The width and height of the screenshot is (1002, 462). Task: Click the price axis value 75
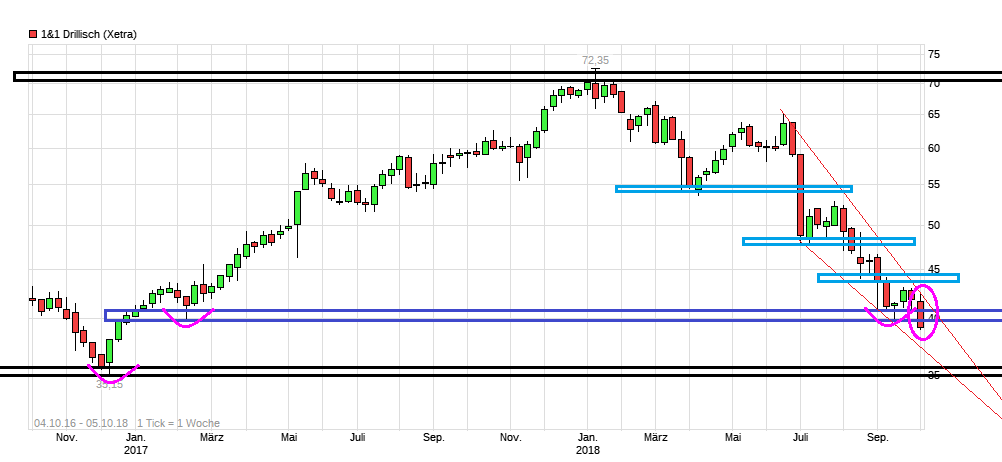coord(934,54)
